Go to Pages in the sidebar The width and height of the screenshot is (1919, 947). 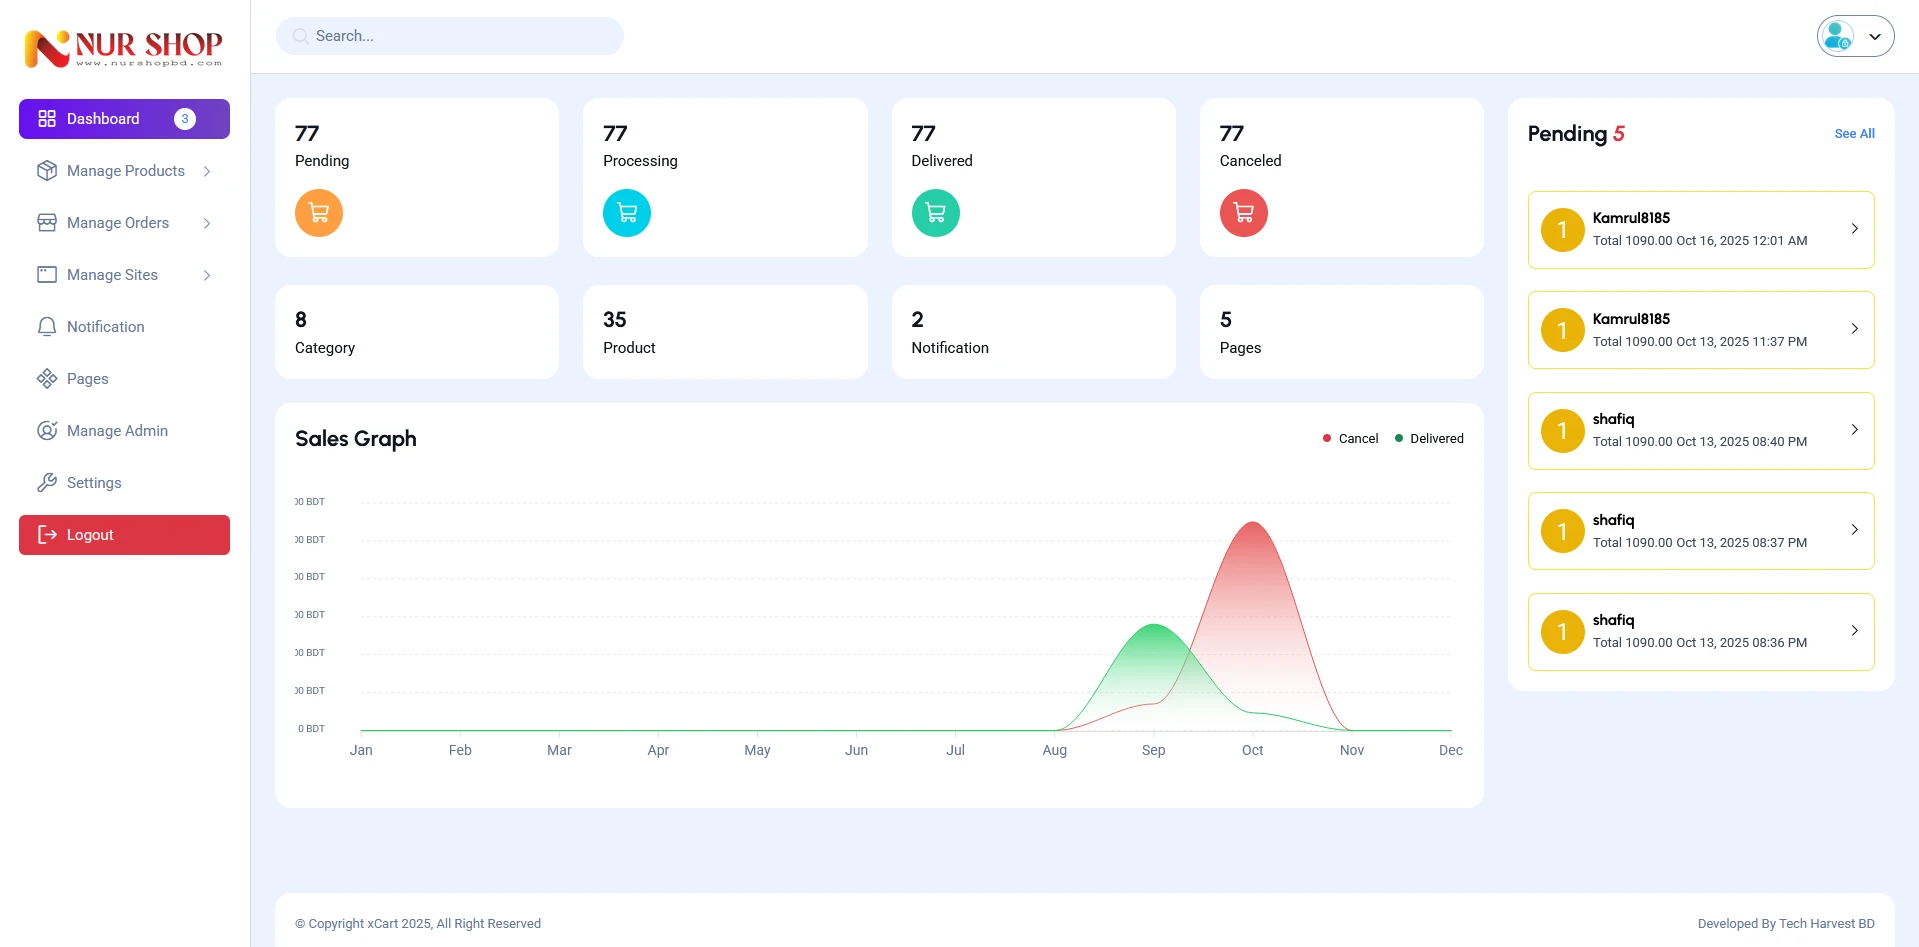tap(87, 379)
